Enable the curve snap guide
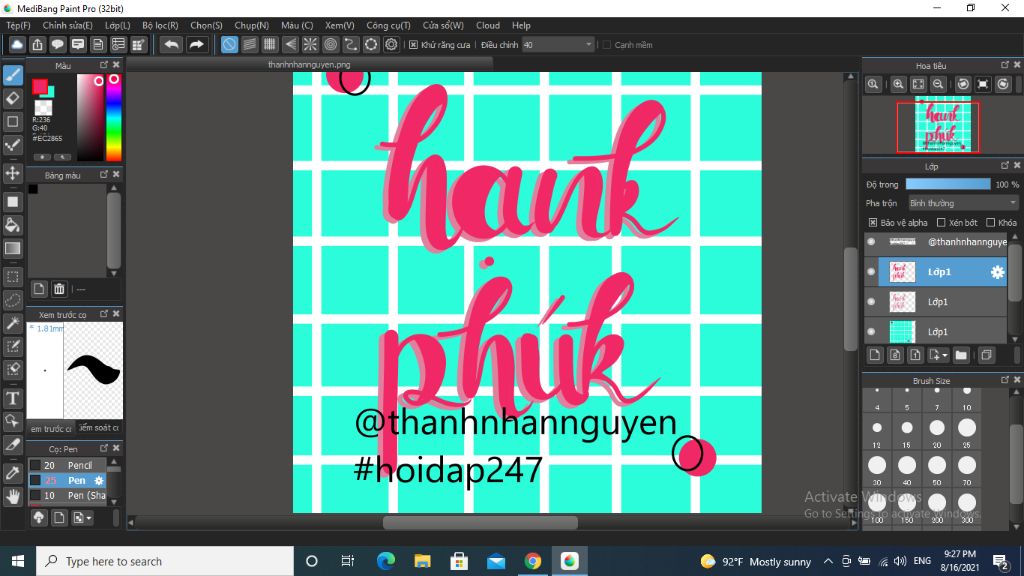Image resolution: width=1024 pixels, height=576 pixels. tap(351, 44)
